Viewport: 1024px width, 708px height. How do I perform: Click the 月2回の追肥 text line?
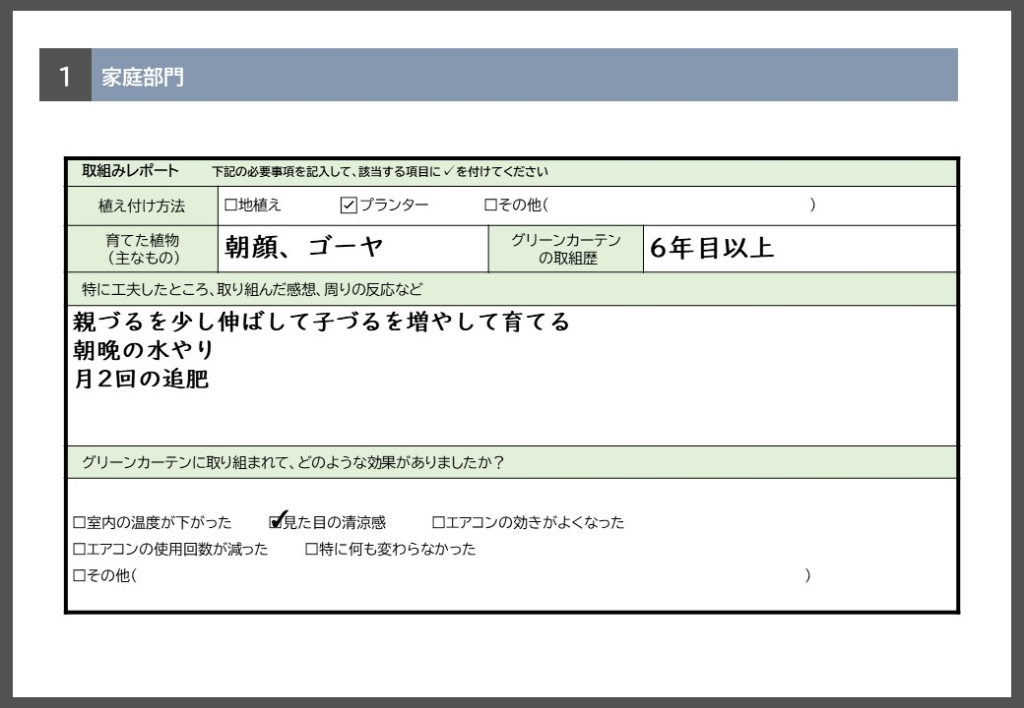141,380
